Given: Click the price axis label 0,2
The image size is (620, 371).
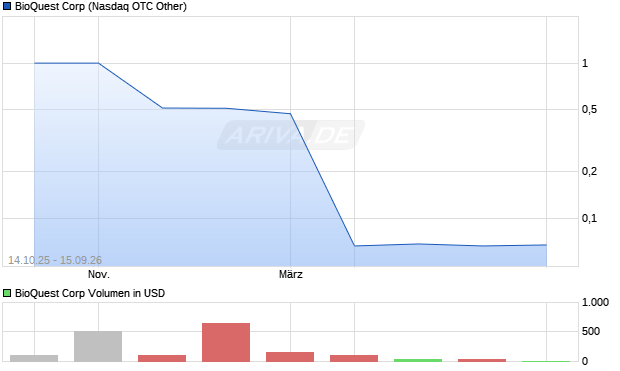Looking at the screenshot, I should pos(589,171).
